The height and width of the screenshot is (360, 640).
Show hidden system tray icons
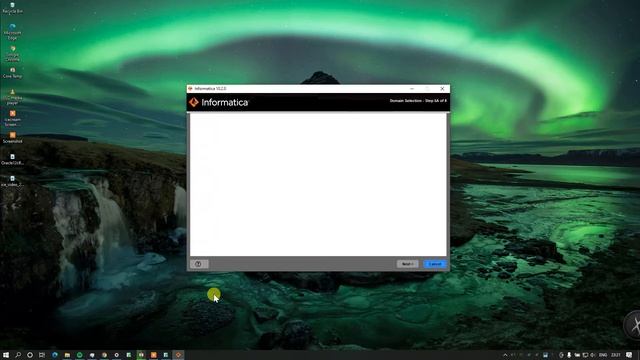coord(505,355)
